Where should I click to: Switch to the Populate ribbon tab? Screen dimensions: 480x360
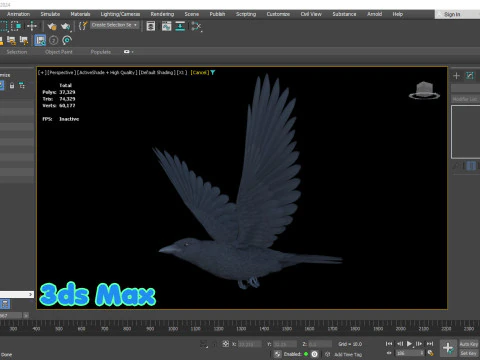101,52
